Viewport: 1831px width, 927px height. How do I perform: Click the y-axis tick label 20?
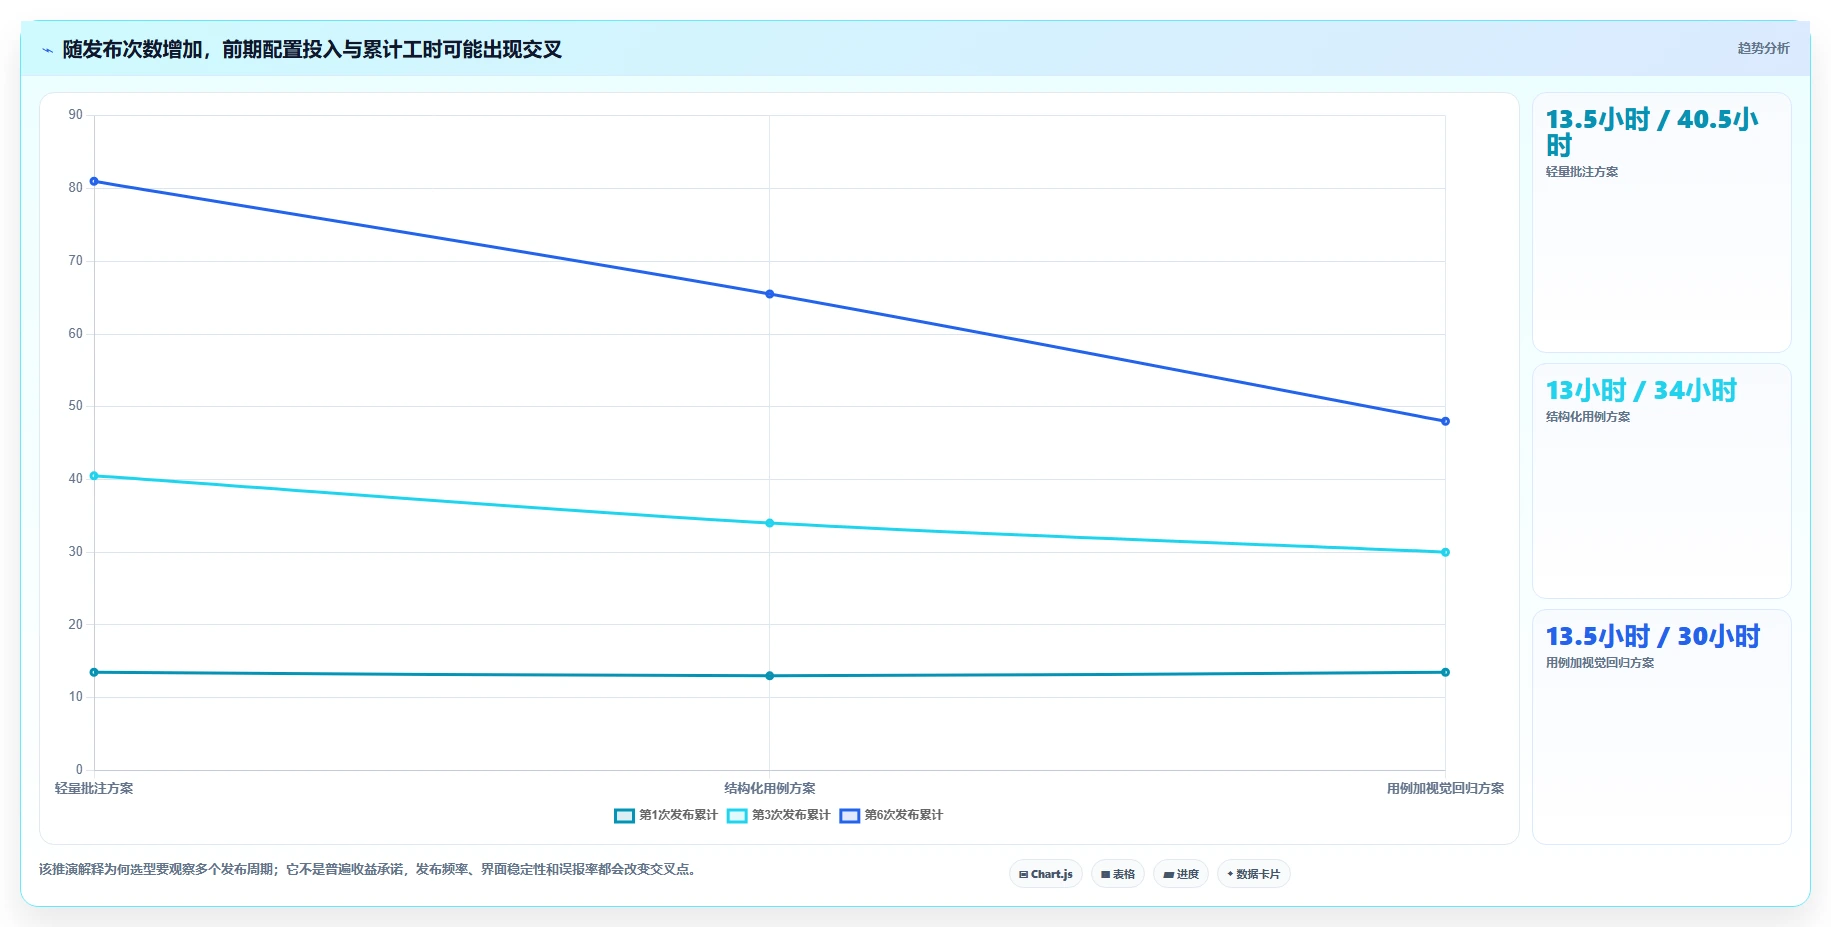tap(76, 625)
